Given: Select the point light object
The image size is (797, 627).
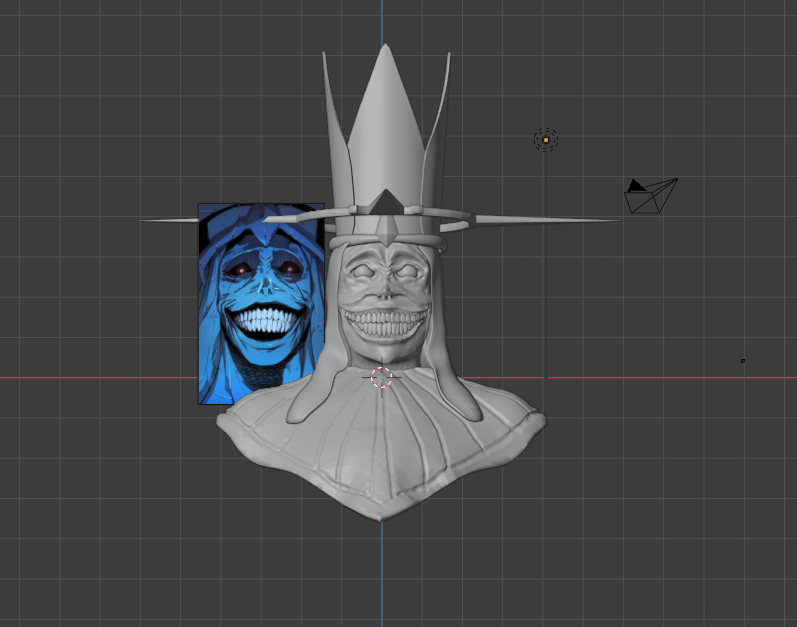Looking at the screenshot, I should [546, 140].
